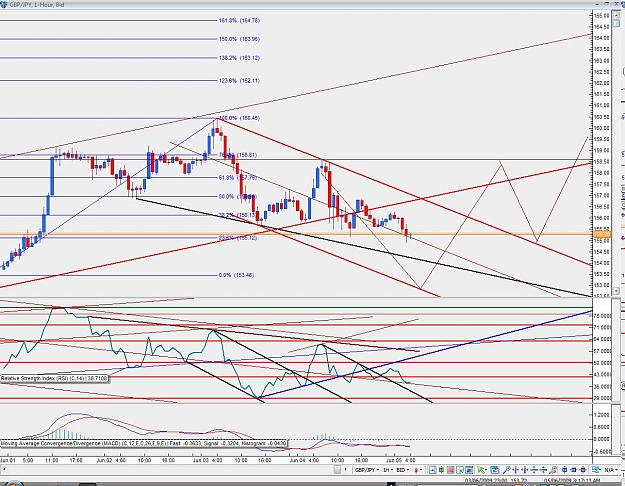This screenshot has width=625, height=486.
Task: Open the GBP/JPY instrument dropdown in toolbar
Action: (368, 470)
